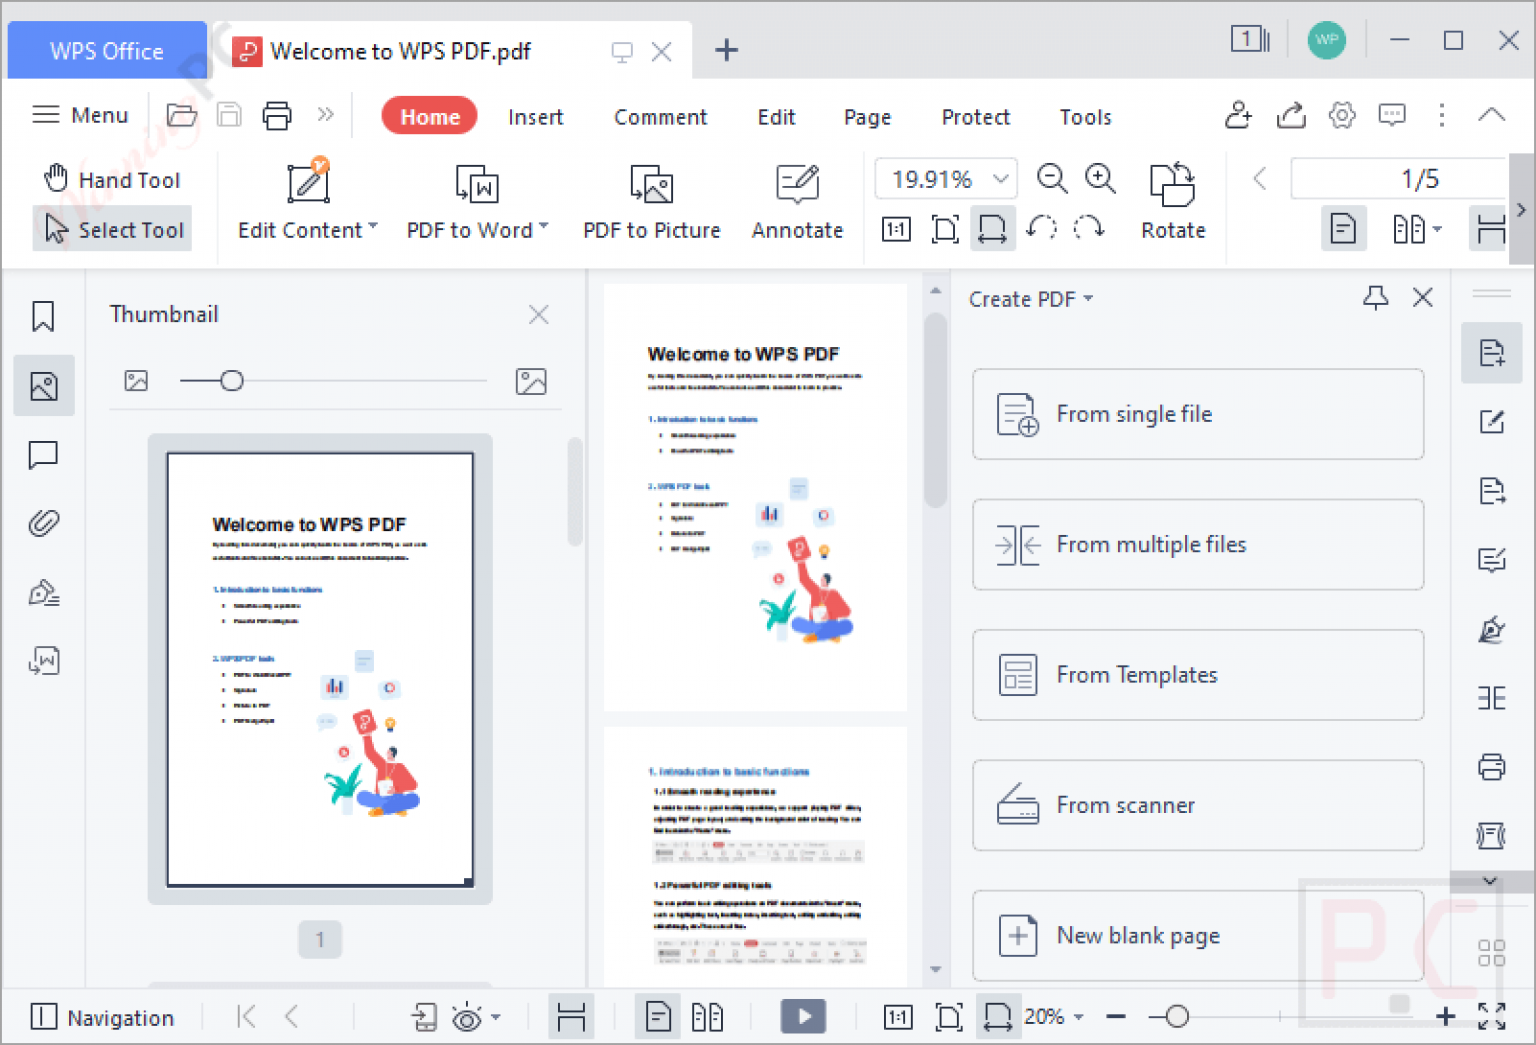The image size is (1536, 1045).
Task: Open the Print icon in the right sidebar
Action: point(1491,767)
